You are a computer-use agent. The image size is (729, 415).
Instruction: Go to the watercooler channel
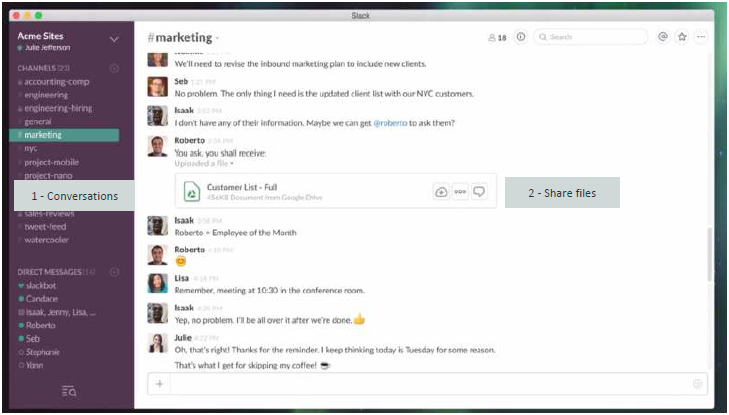(46, 240)
